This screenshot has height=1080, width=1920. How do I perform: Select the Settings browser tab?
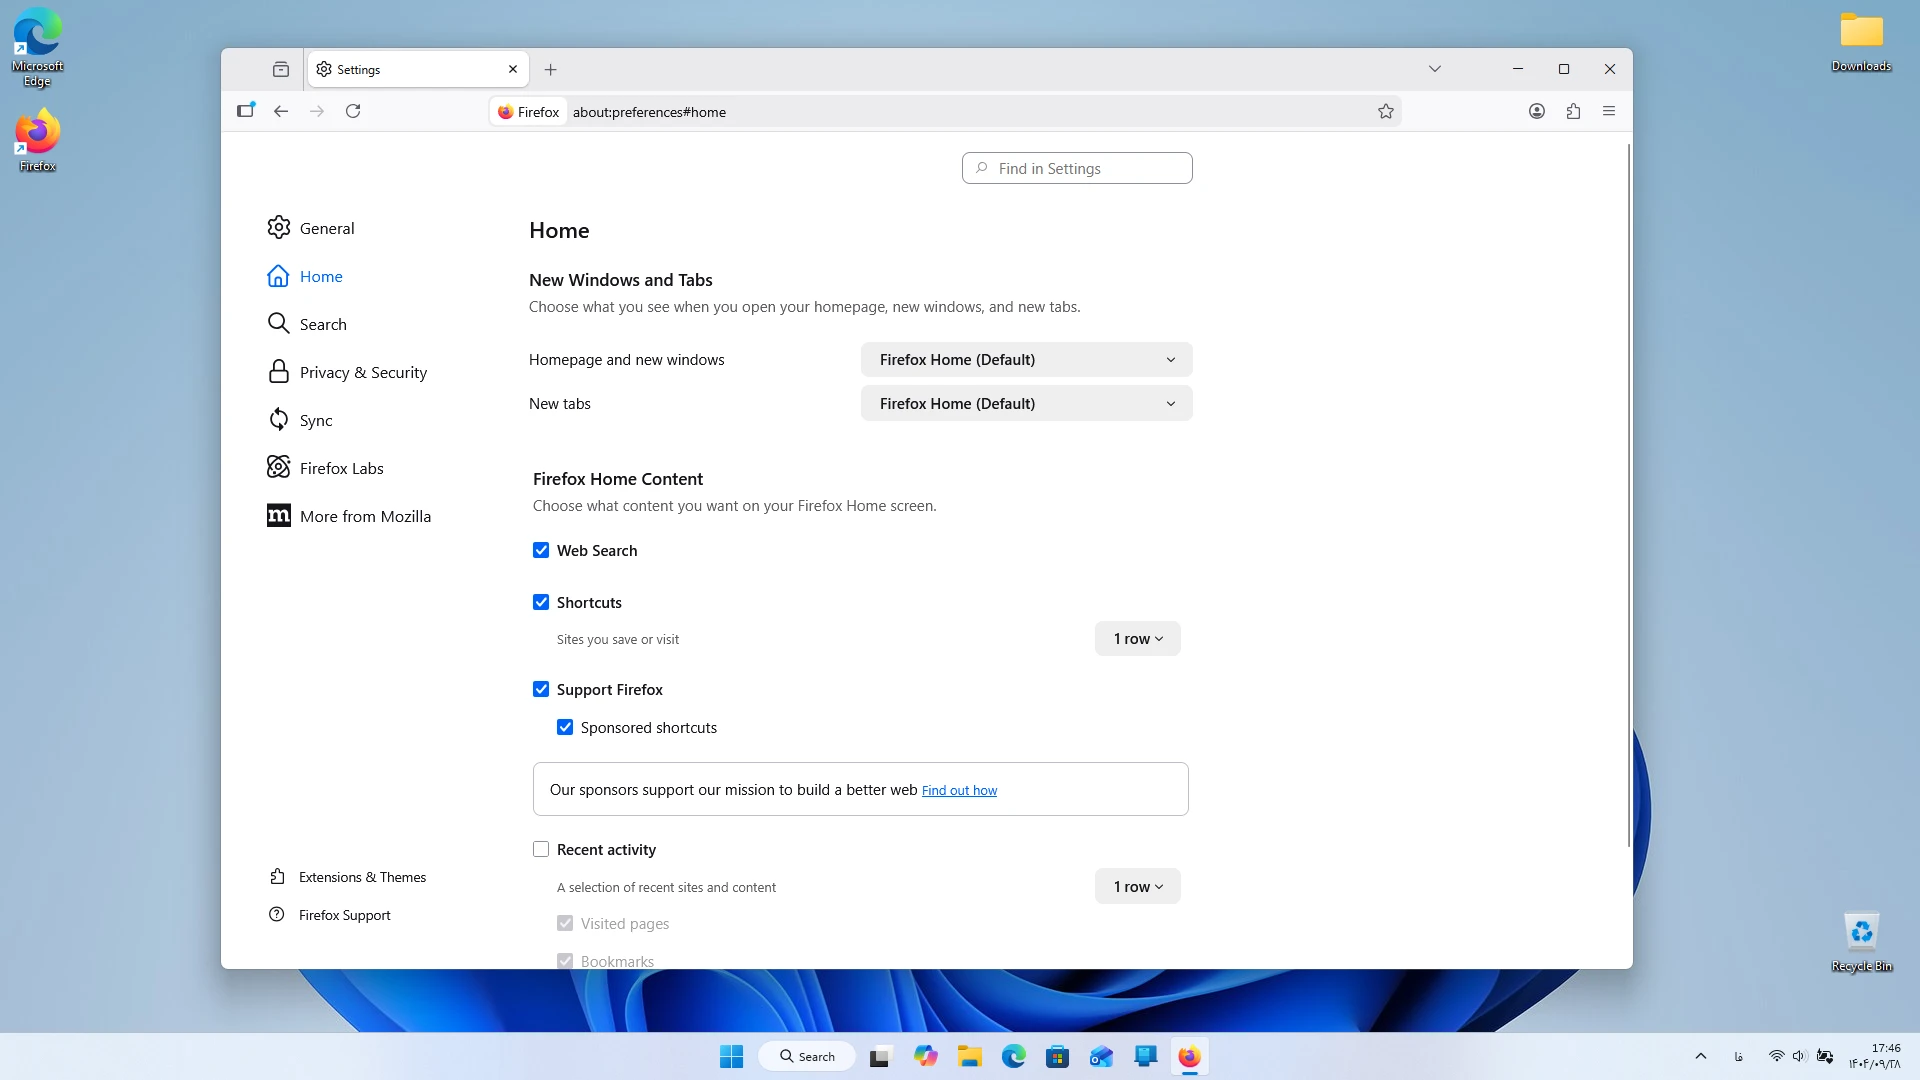click(x=418, y=69)
